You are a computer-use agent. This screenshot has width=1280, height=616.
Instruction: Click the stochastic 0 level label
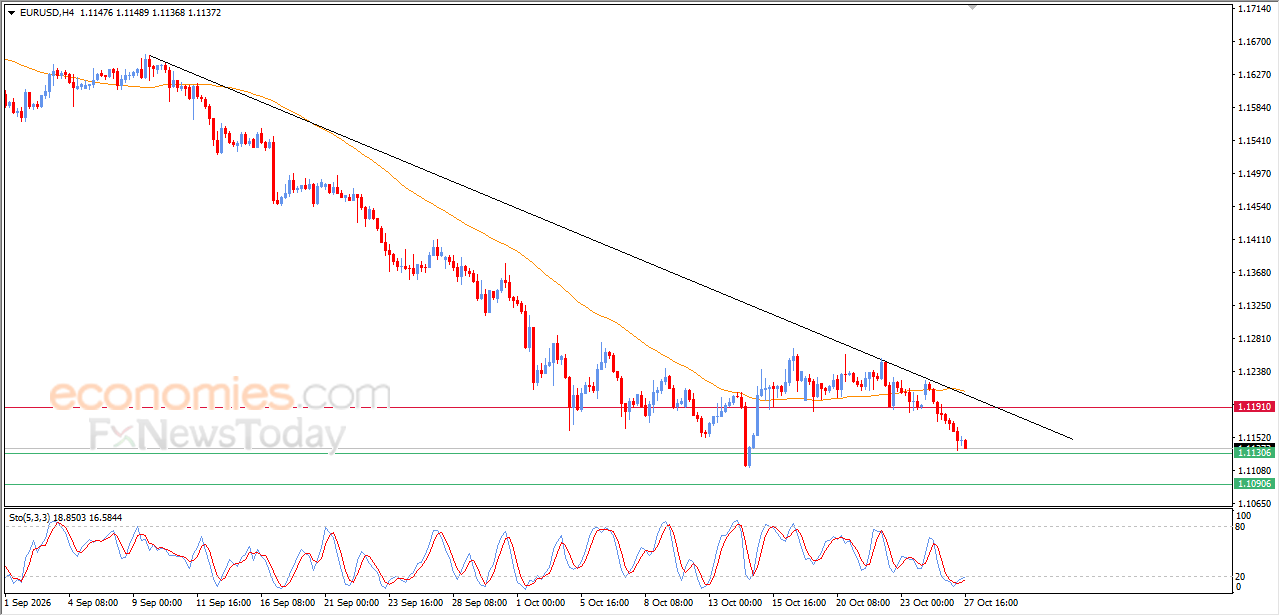click(x=1239, y=587)
